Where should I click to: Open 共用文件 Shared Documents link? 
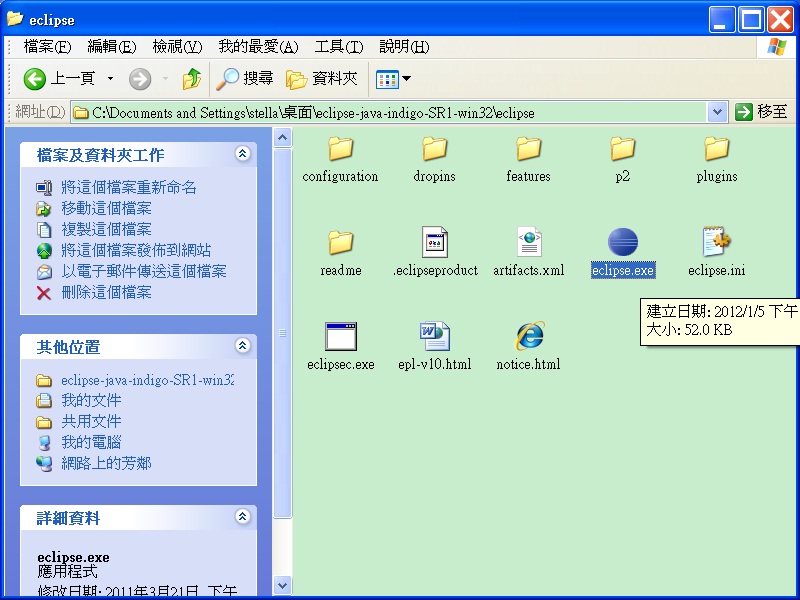[91, 421]
